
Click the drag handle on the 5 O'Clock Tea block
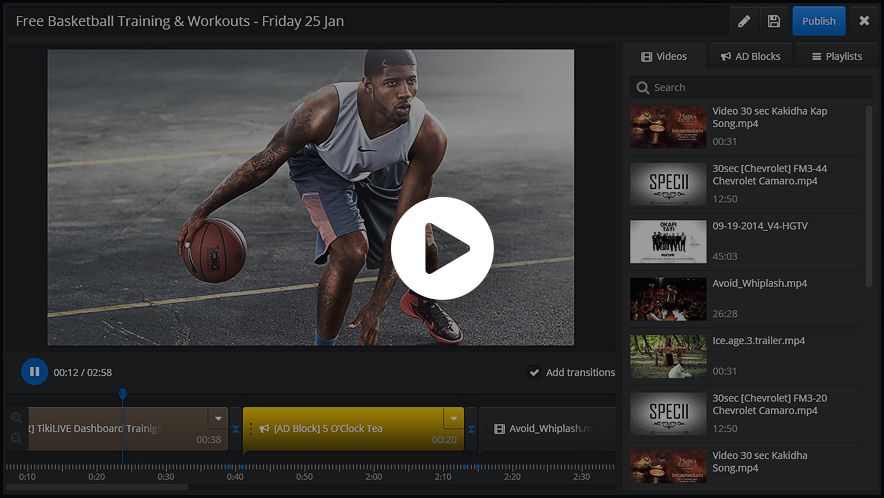click(251, 429)
